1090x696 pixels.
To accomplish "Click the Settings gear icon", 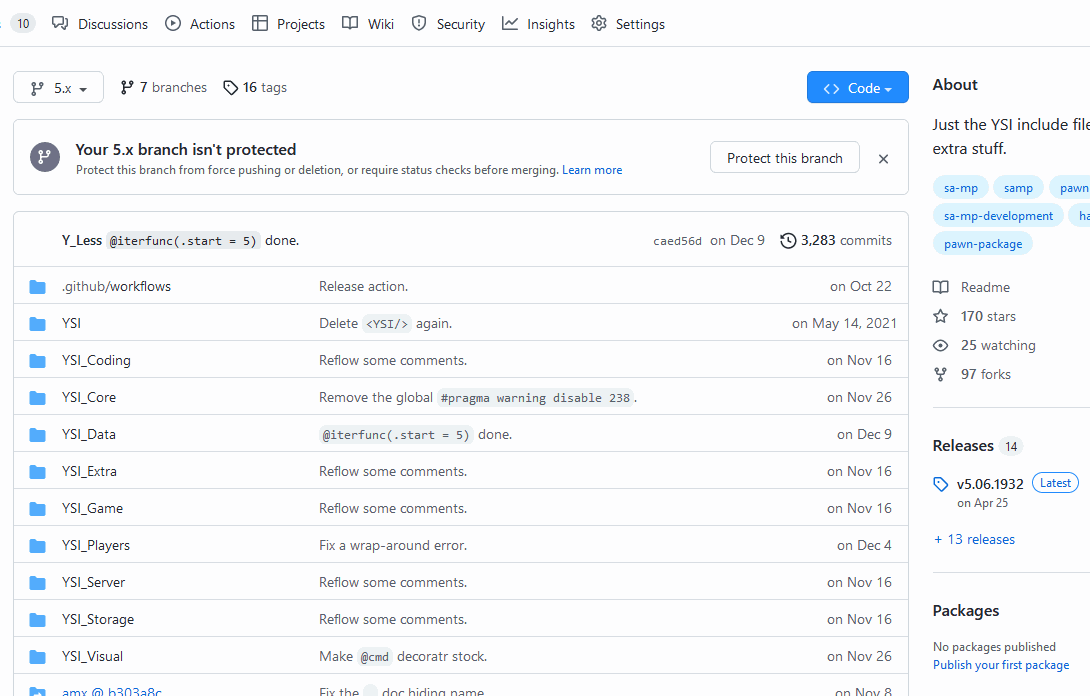I will pos(599,24).
